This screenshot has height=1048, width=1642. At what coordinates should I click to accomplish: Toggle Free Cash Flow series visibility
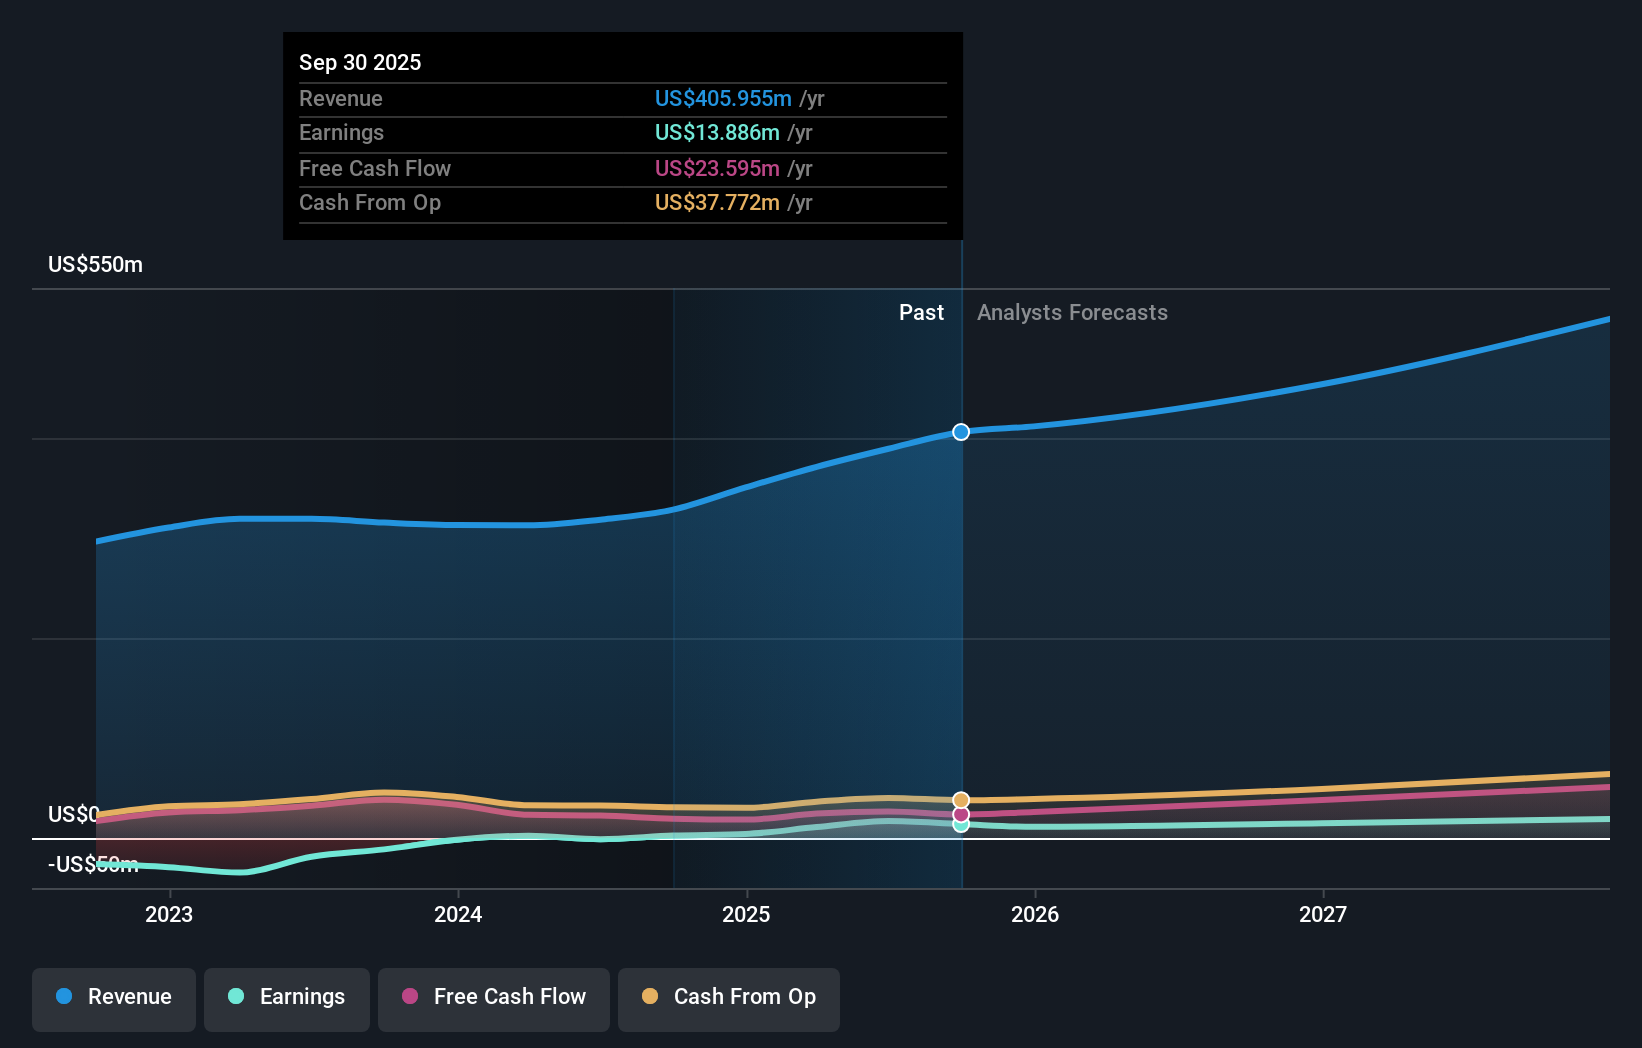point(493,997)
